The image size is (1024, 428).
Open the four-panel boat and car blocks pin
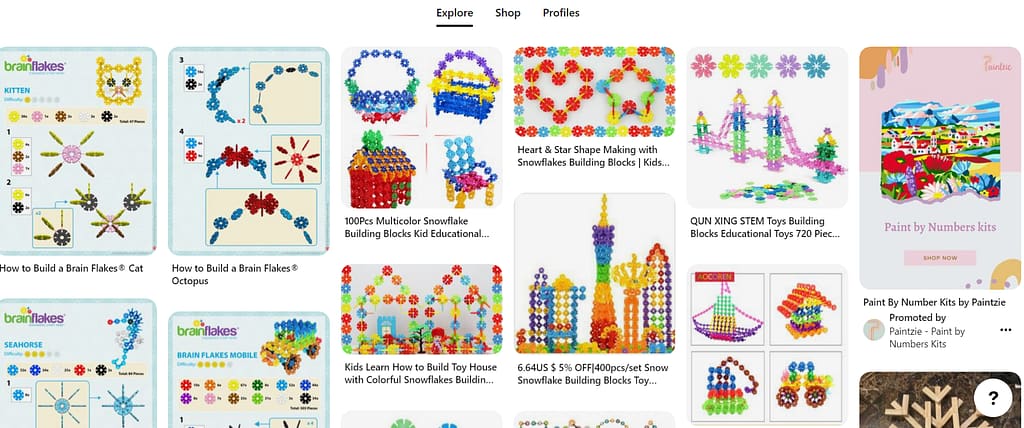coord(767,346)
